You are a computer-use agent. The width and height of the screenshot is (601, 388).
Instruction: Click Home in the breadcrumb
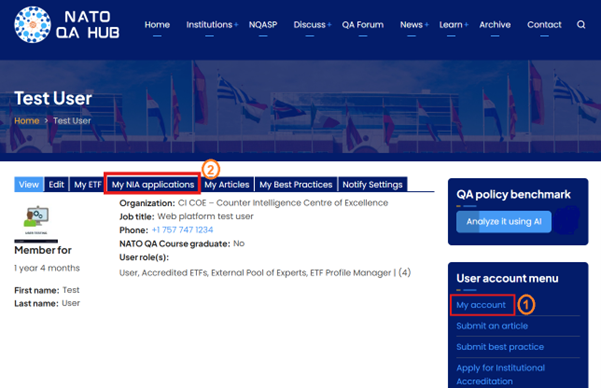click(x=27, y=121)
